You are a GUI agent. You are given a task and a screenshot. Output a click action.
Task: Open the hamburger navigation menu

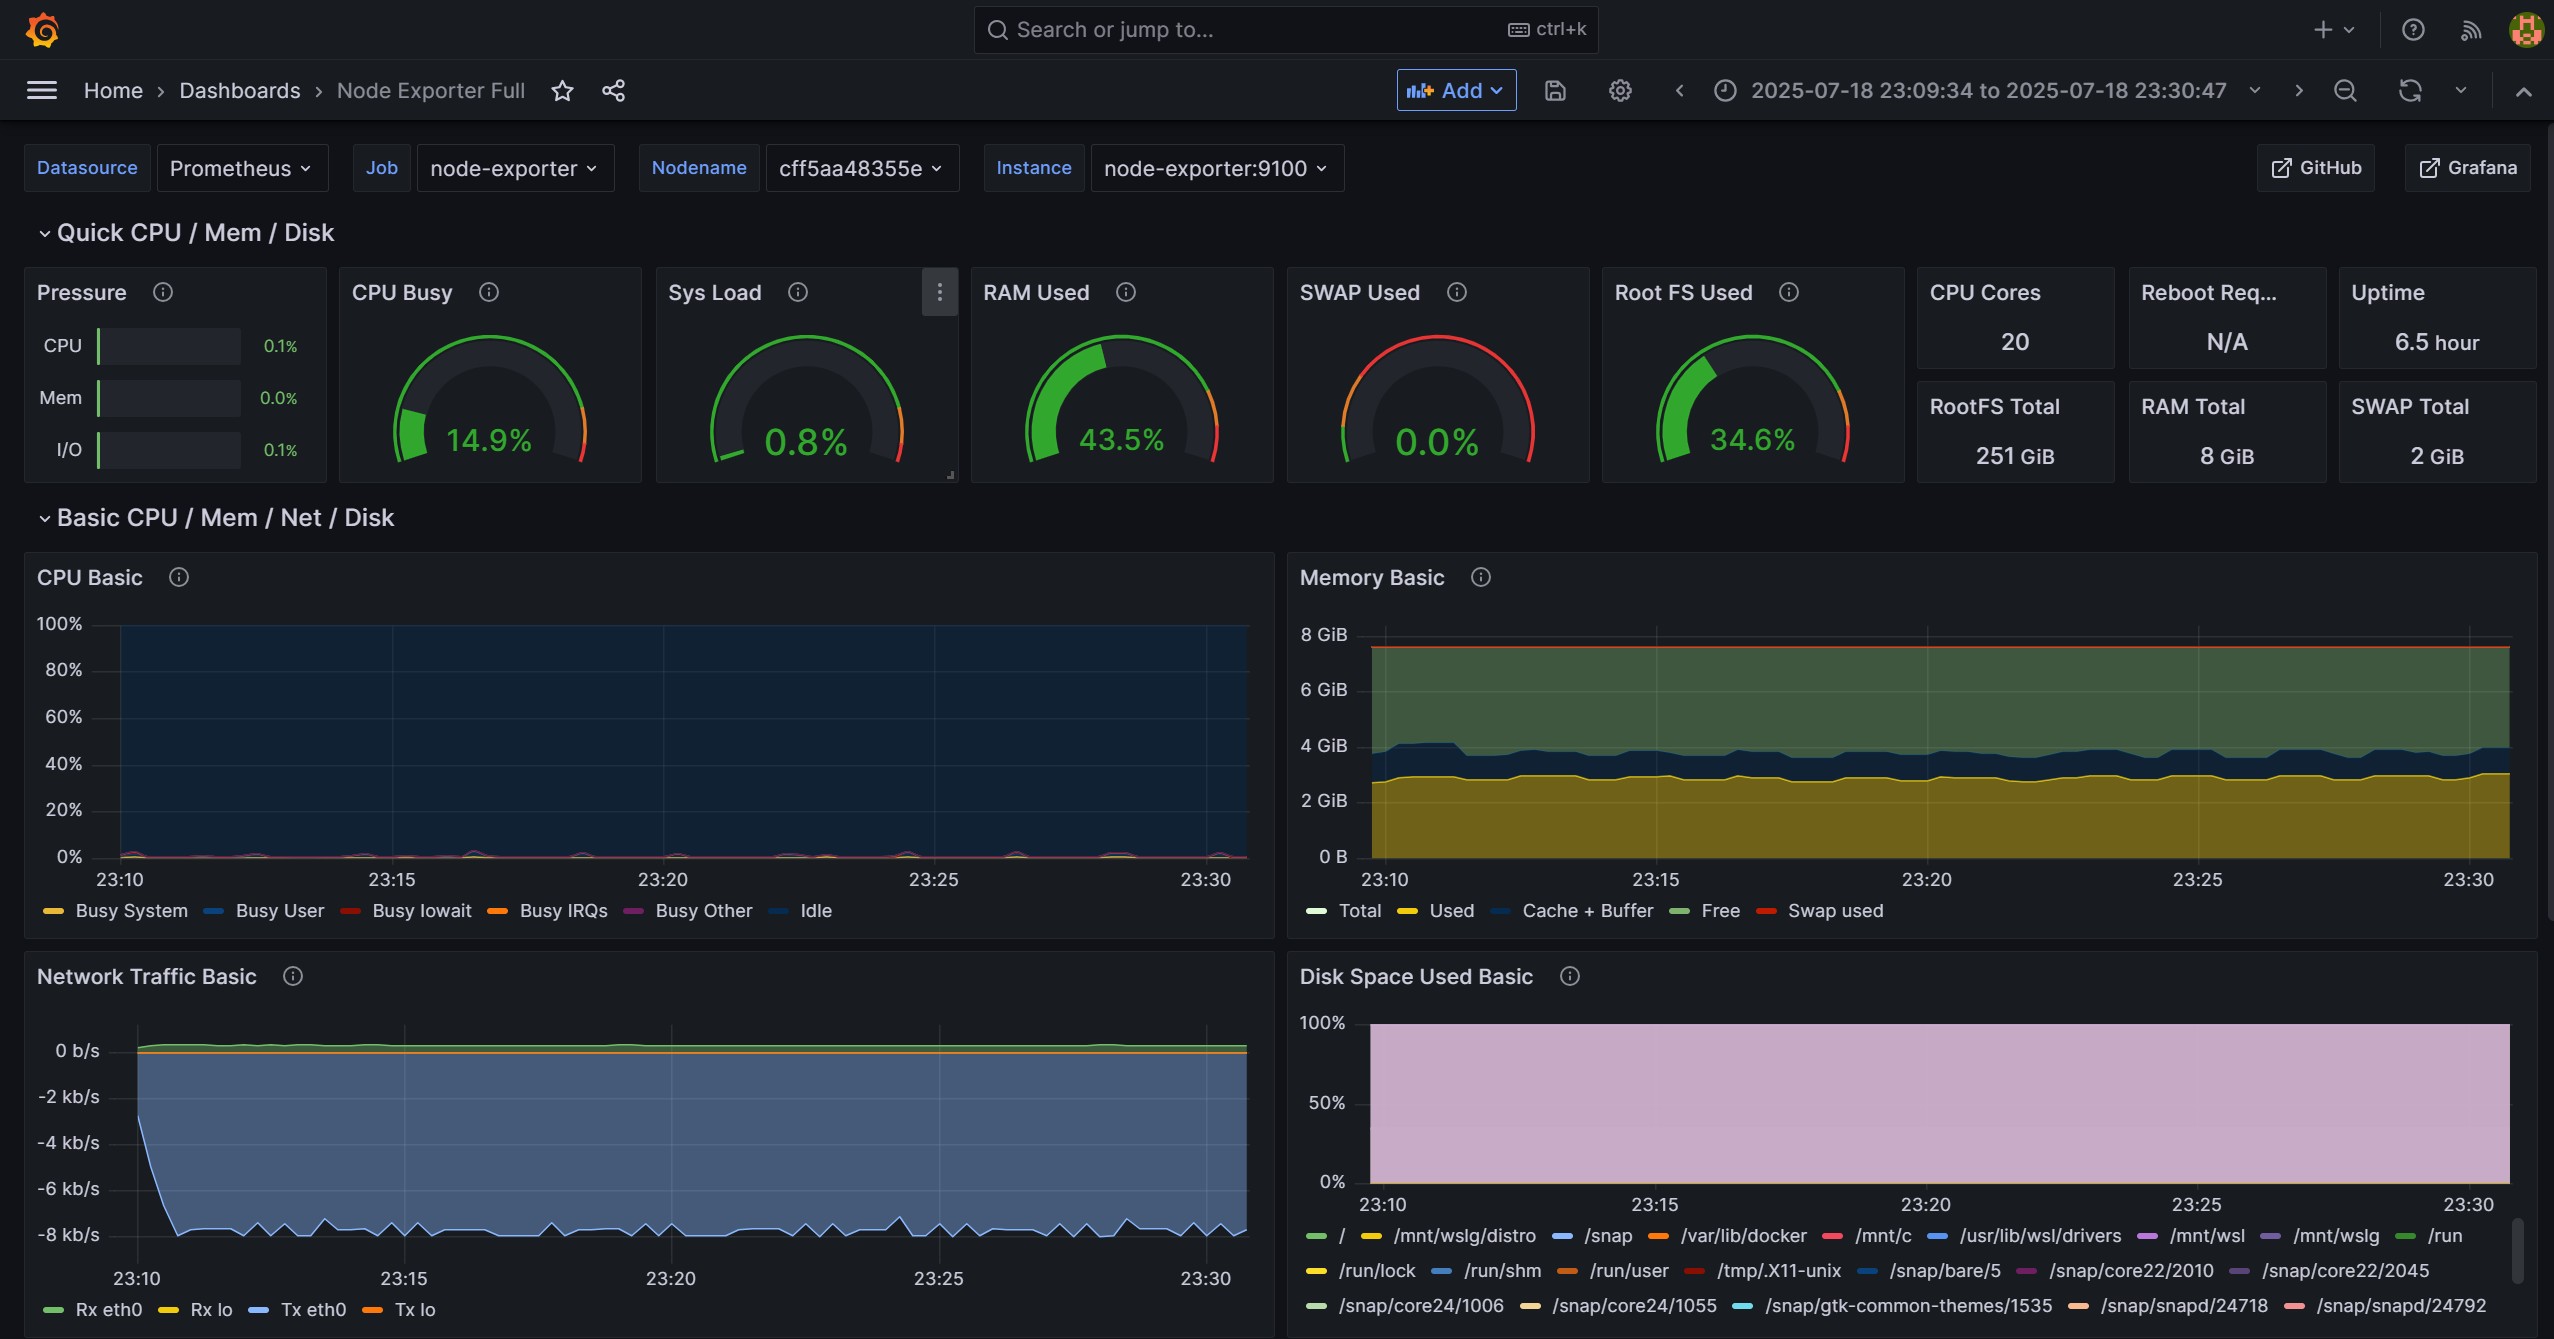coord(41,91)
